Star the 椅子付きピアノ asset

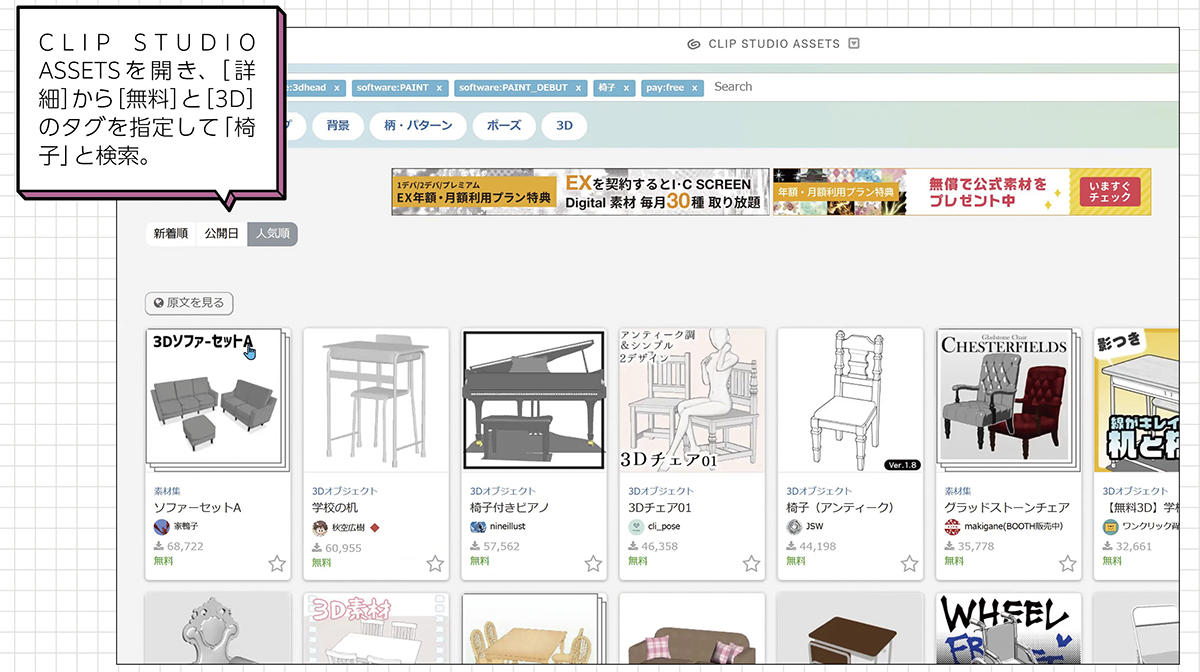click(593, 564)
